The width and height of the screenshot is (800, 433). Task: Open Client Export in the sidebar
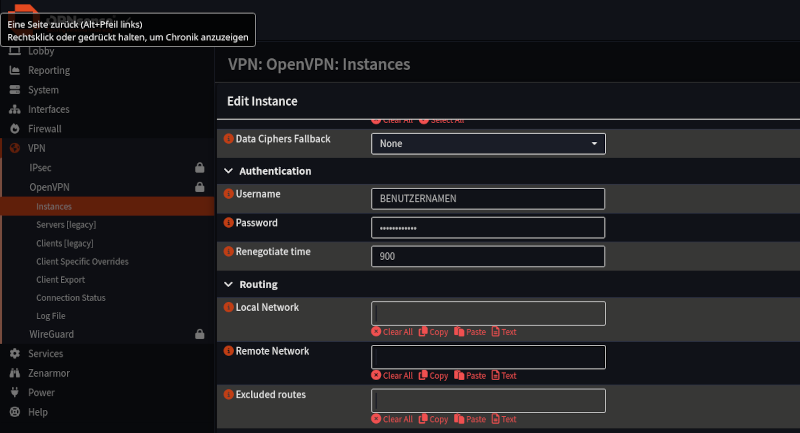61,280
